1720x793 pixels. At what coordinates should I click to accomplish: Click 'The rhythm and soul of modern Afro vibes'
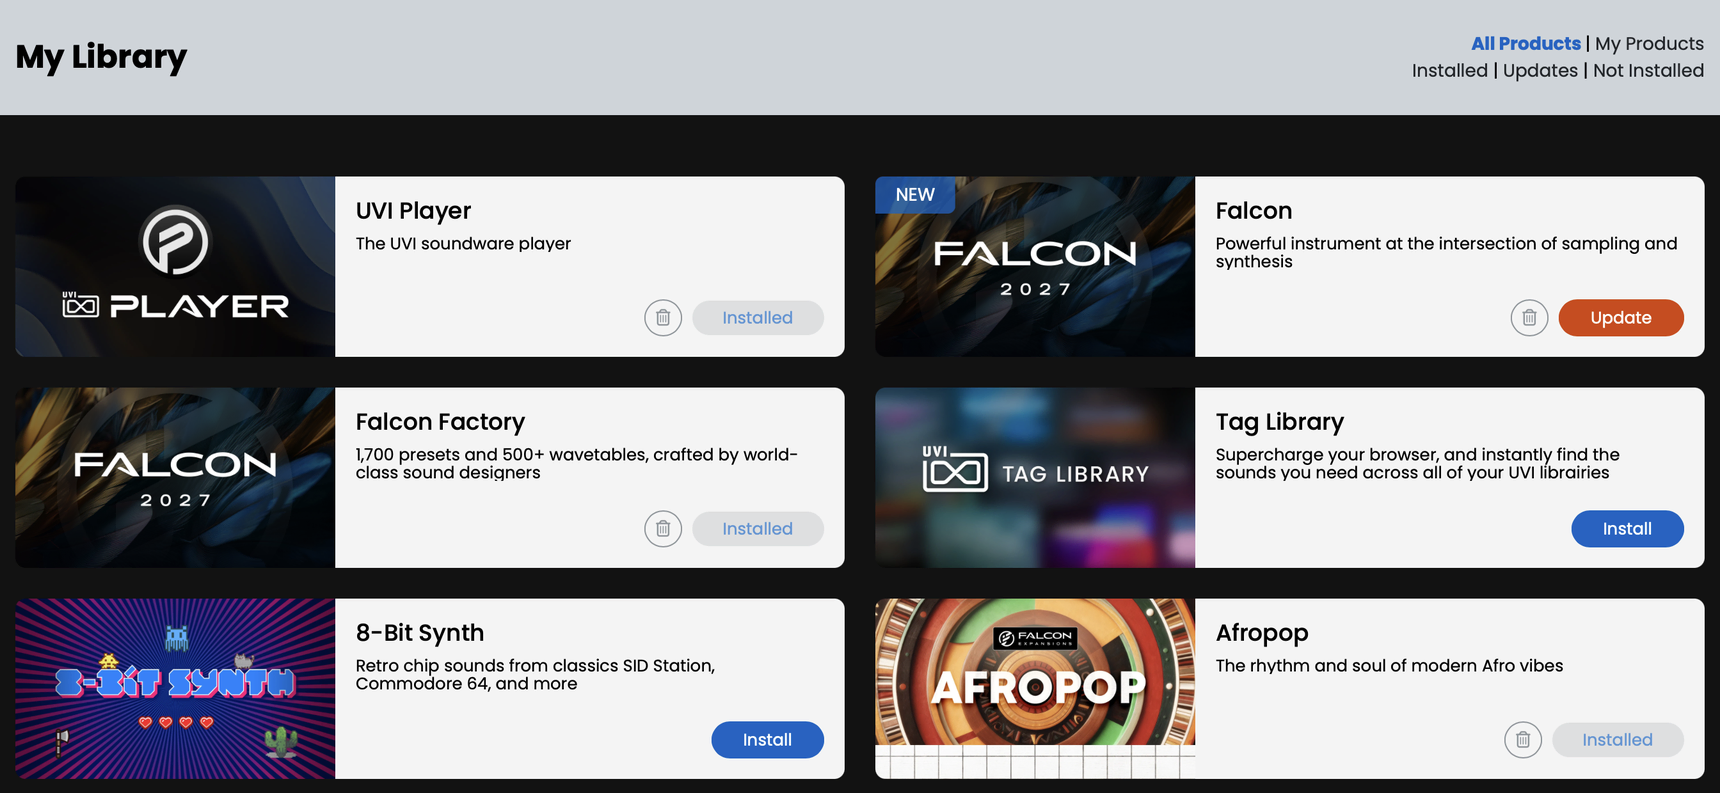tap(1389, 666)
